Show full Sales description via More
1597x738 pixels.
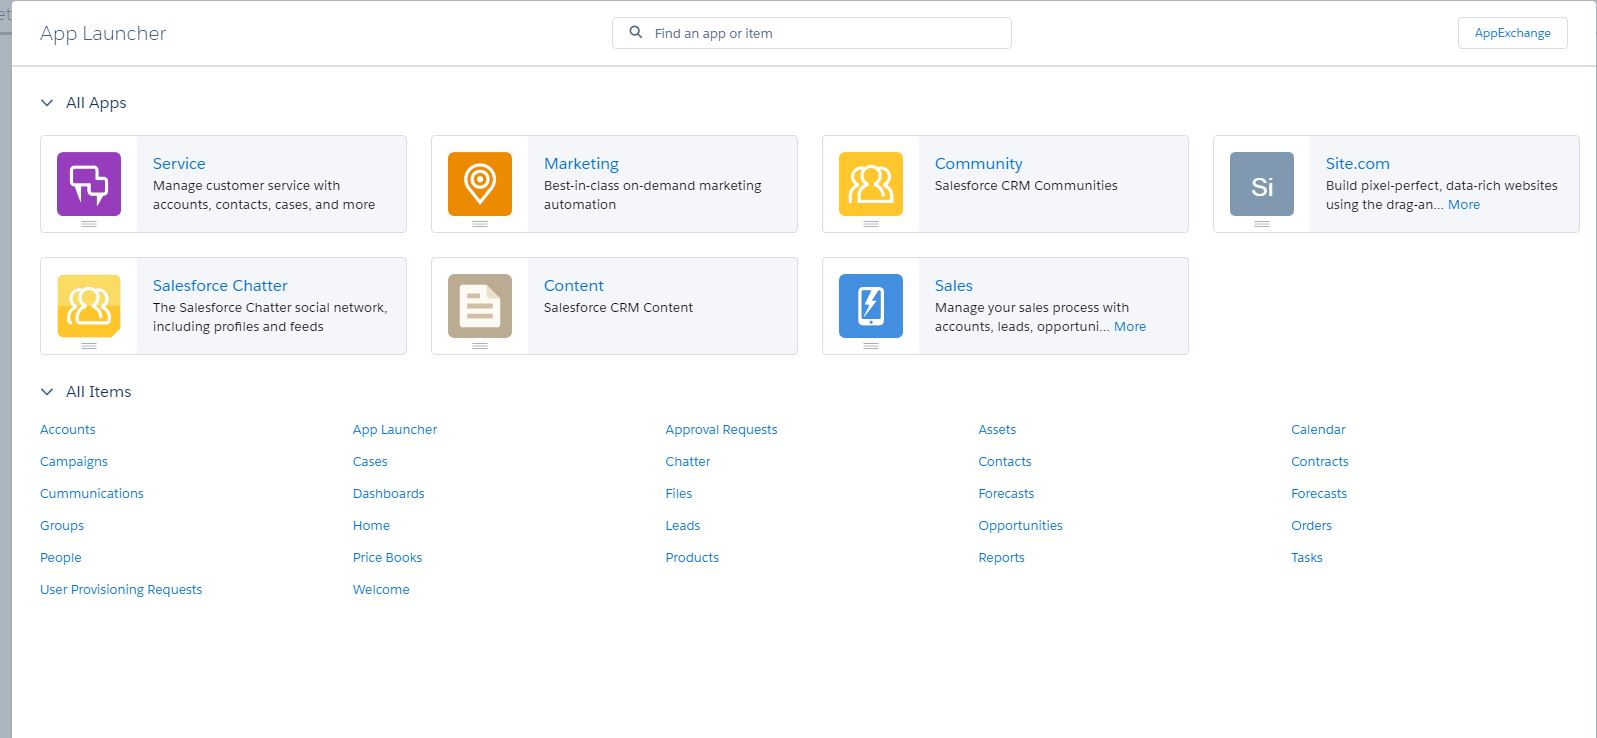1129,327
